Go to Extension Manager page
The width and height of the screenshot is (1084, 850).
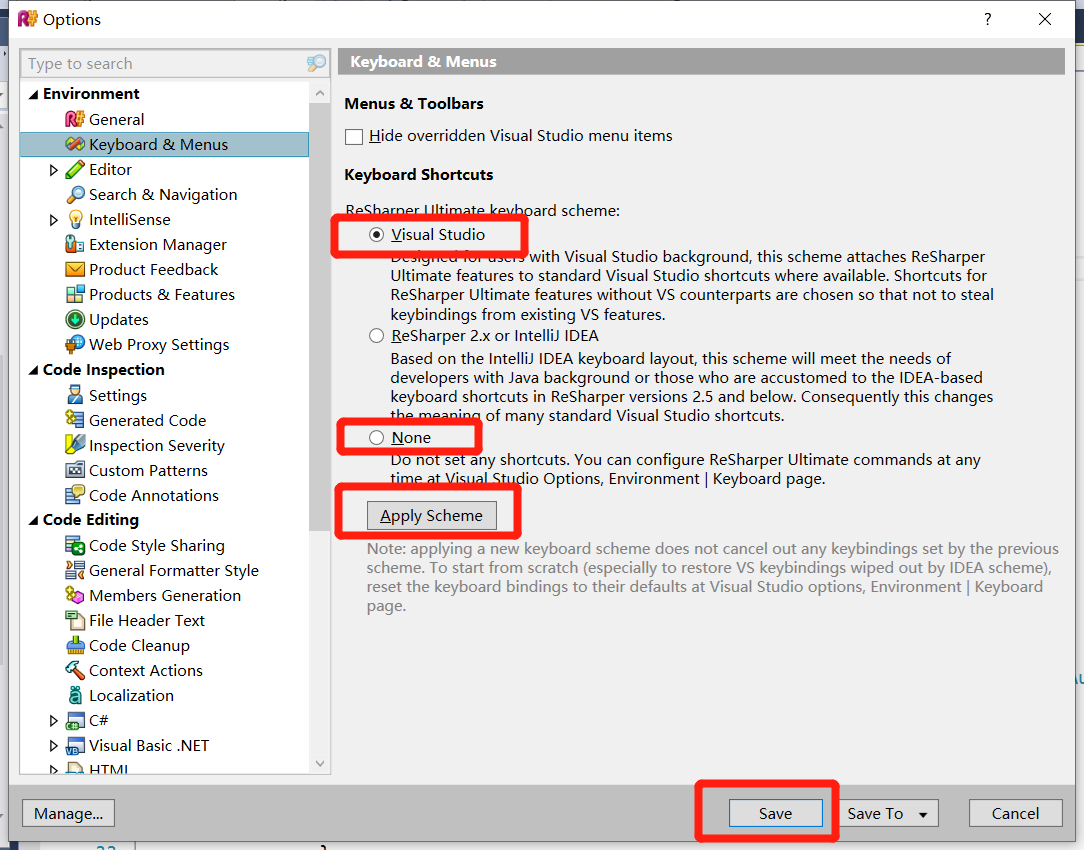pyautogui.click(x=158, y=245)
